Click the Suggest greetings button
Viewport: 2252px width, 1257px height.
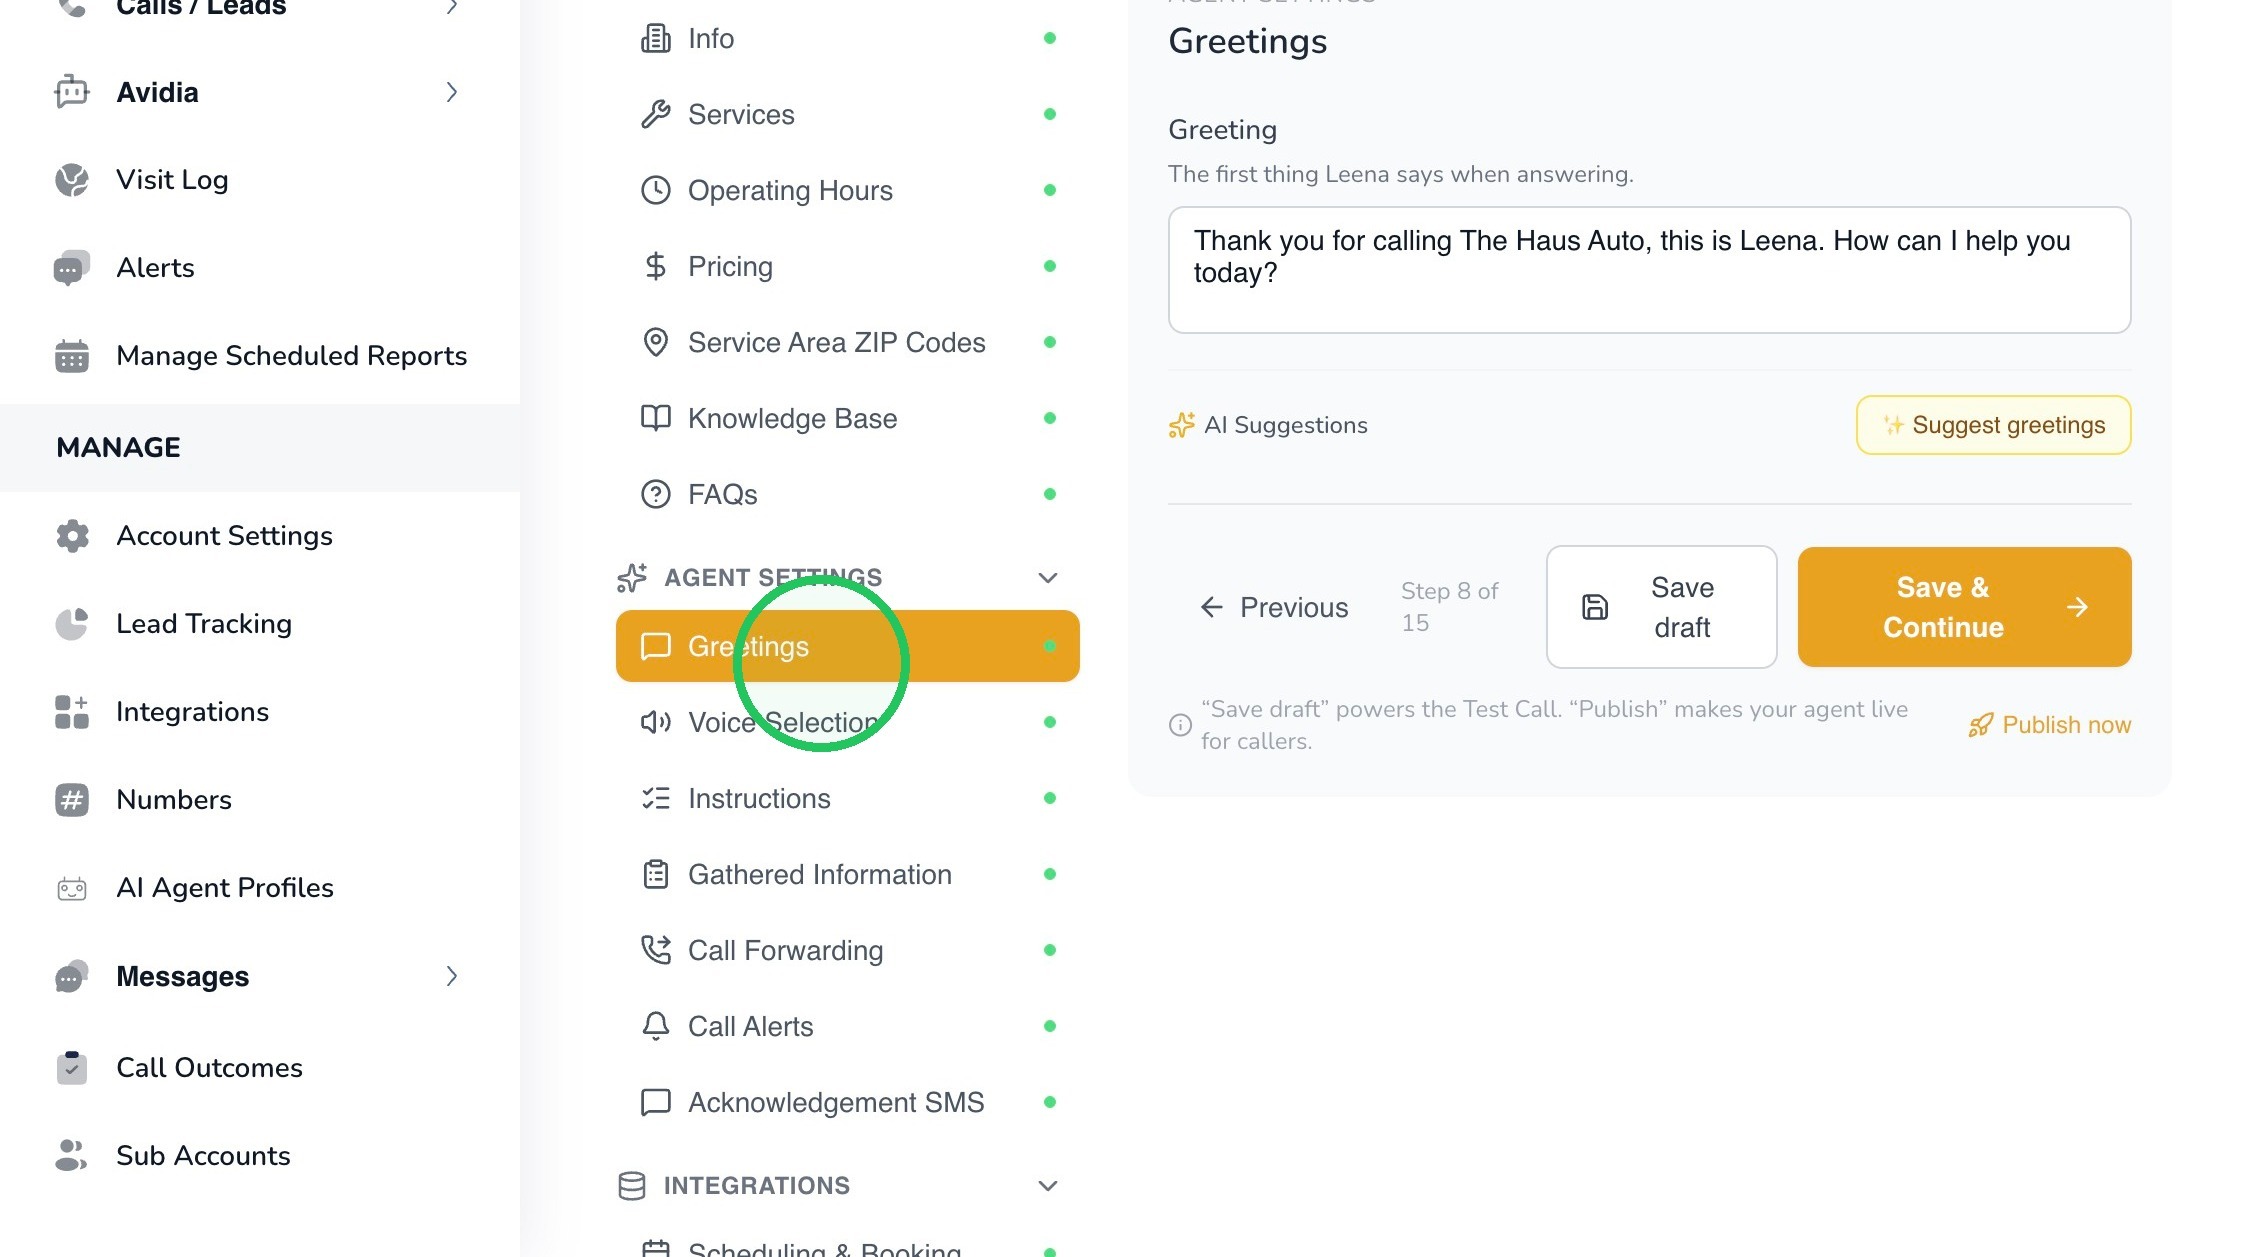pyautogui.click(x=1994, y=425)
